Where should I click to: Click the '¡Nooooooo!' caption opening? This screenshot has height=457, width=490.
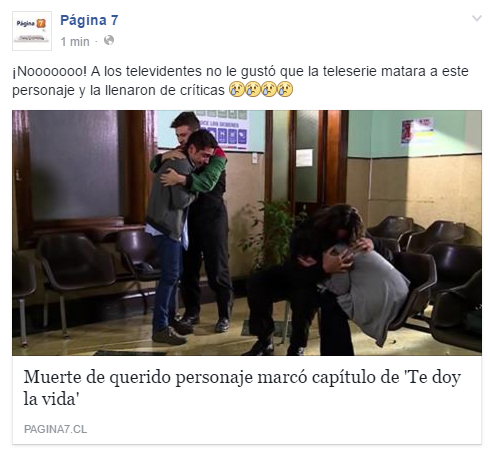pyautogui.click(x=50, y=71)
